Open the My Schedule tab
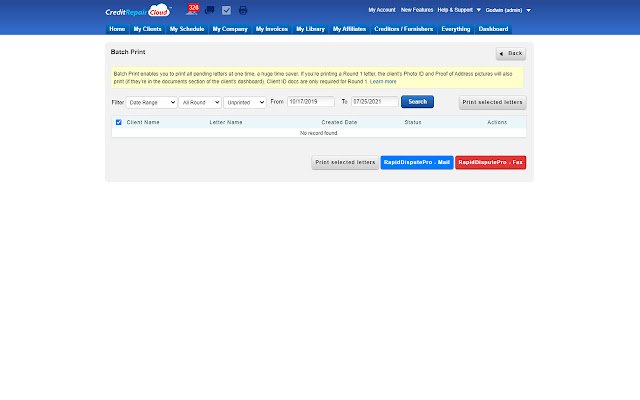 (187, 29)
